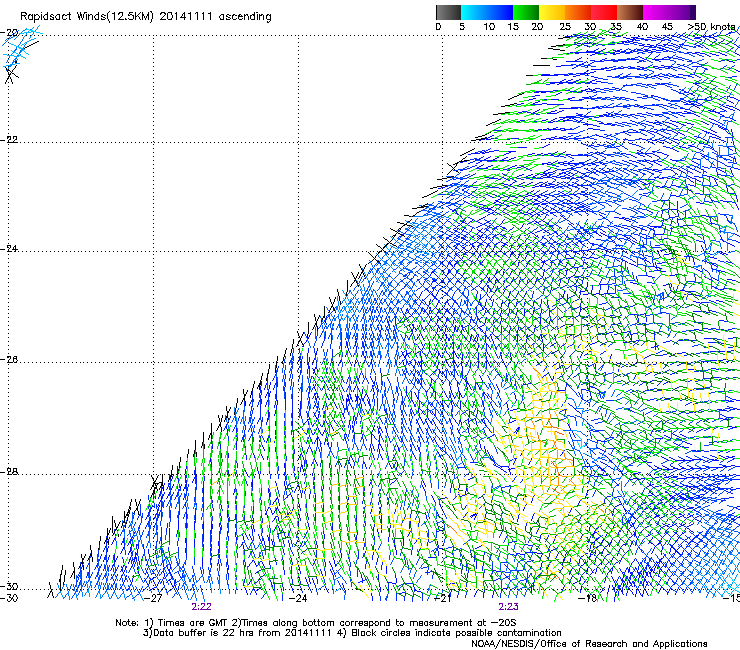This screenshot has width=740, height=650.
Task: Click the -24 latitude axis label
Action: pyautogui.click(x=9, y=248)
